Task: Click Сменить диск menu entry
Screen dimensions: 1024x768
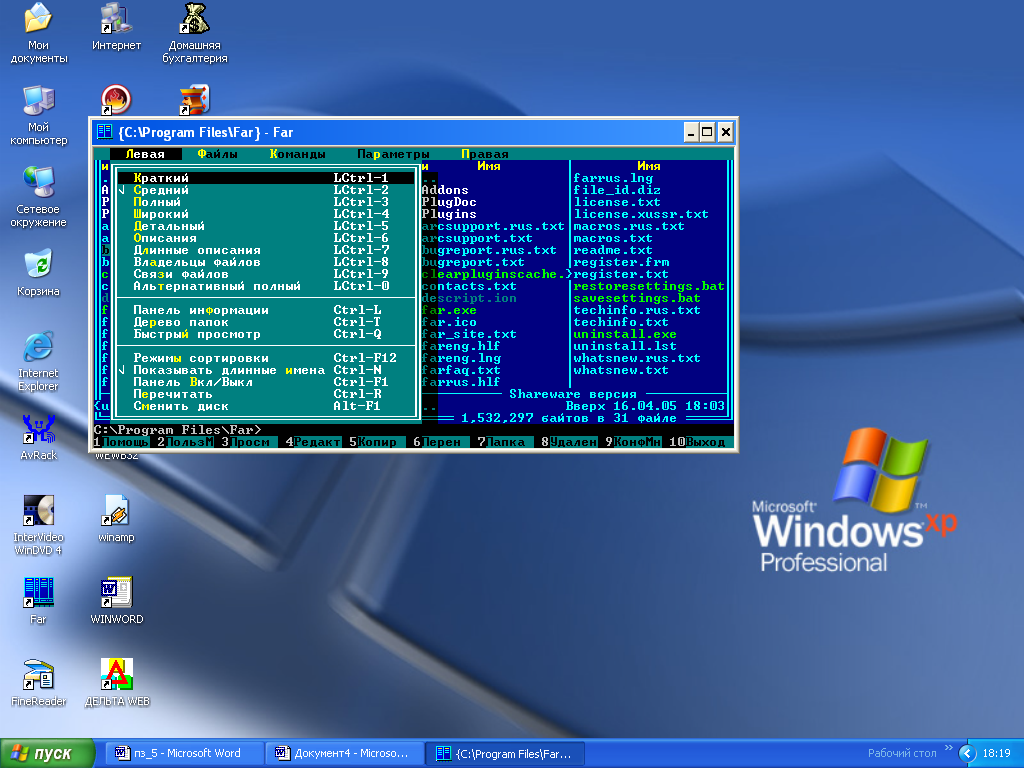Action: 266,406
